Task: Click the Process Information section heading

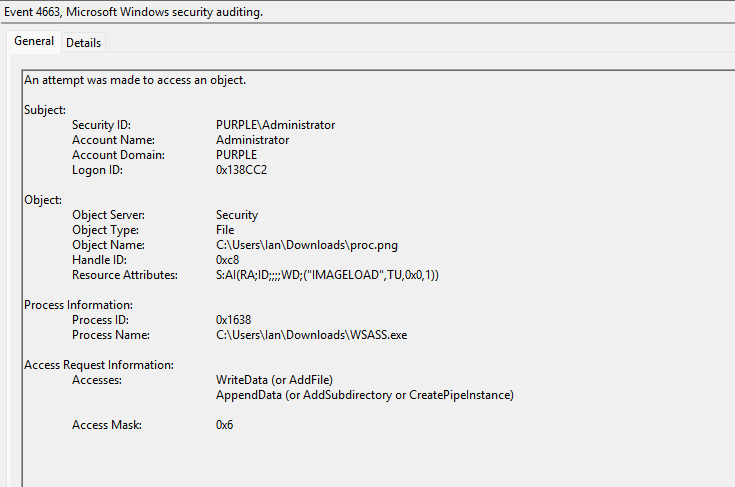Action: point(78,305)
